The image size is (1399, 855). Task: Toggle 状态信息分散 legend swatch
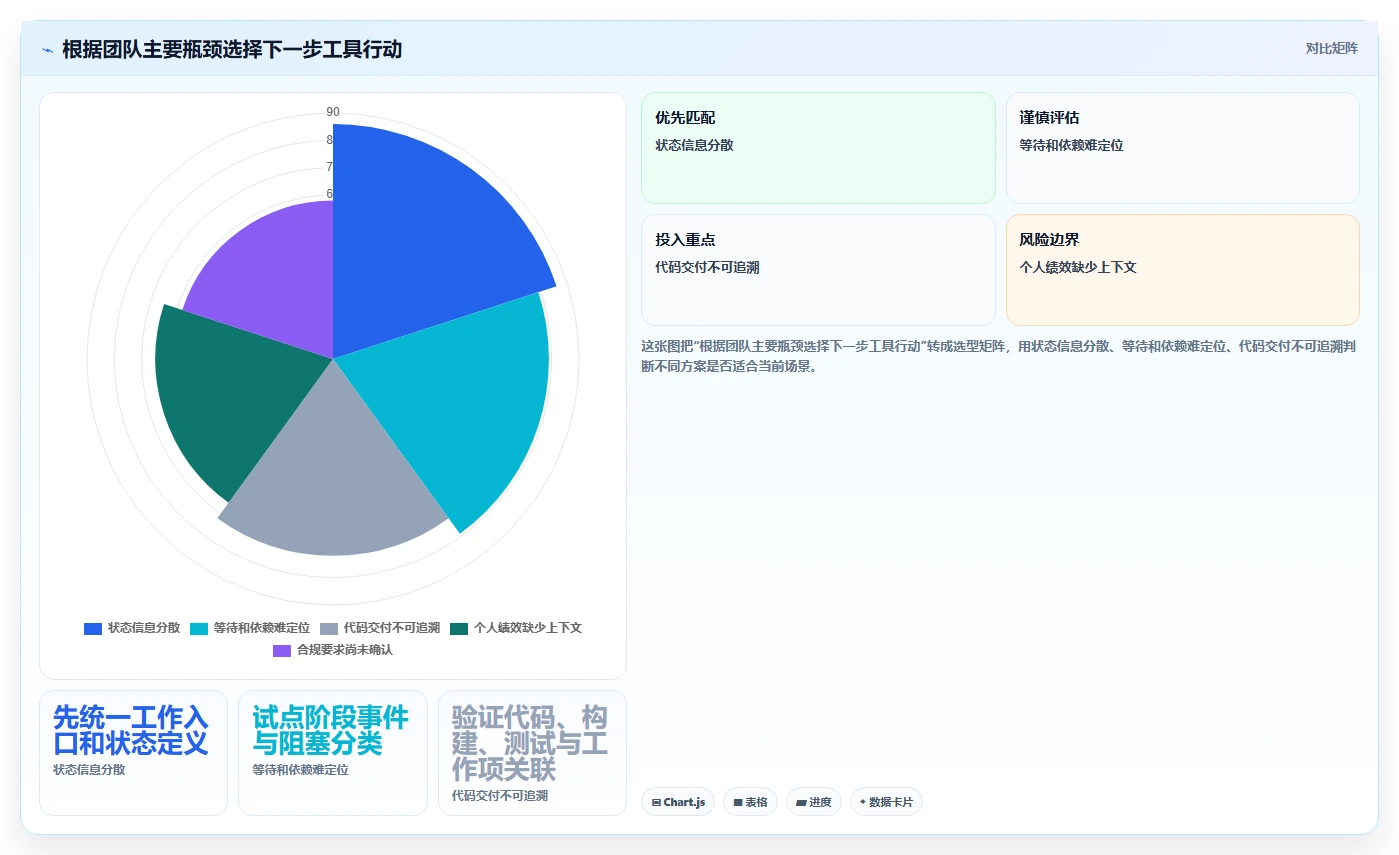[x=93, y=628]
